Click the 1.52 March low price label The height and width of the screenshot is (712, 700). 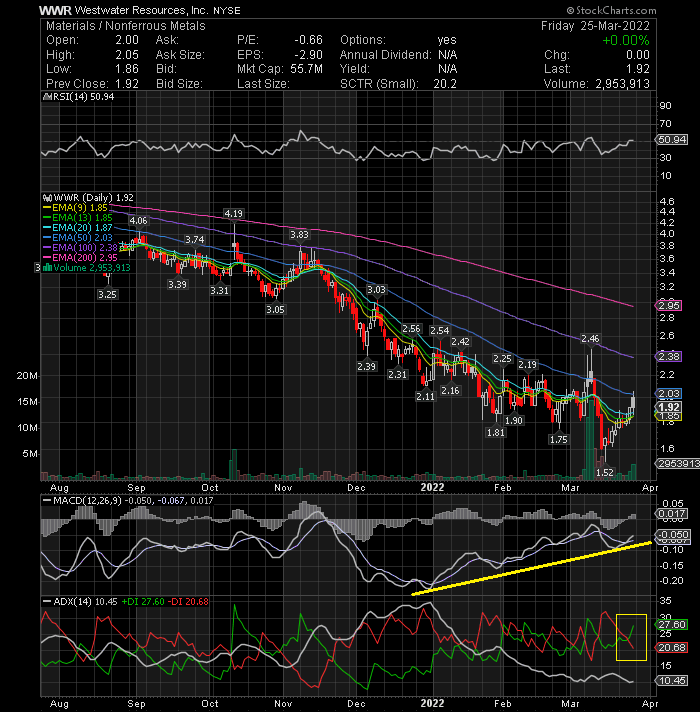click(605, 472)
